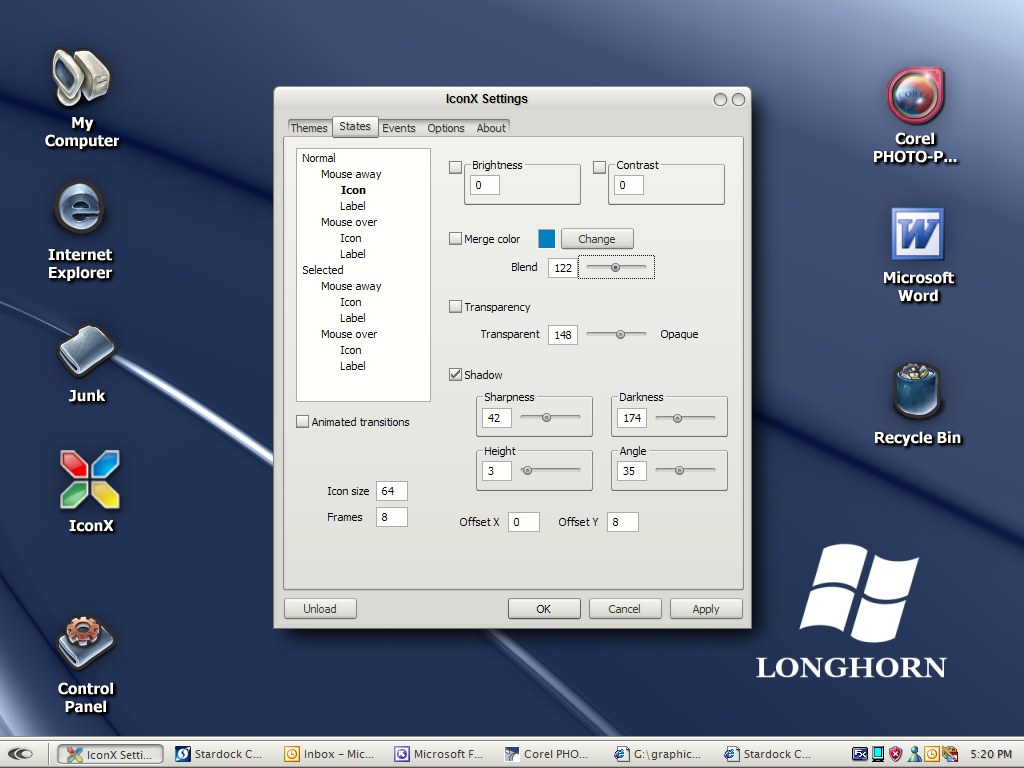Click the Offset Y field
This screenshot has width=1024, height=768.
coord(623,522)
